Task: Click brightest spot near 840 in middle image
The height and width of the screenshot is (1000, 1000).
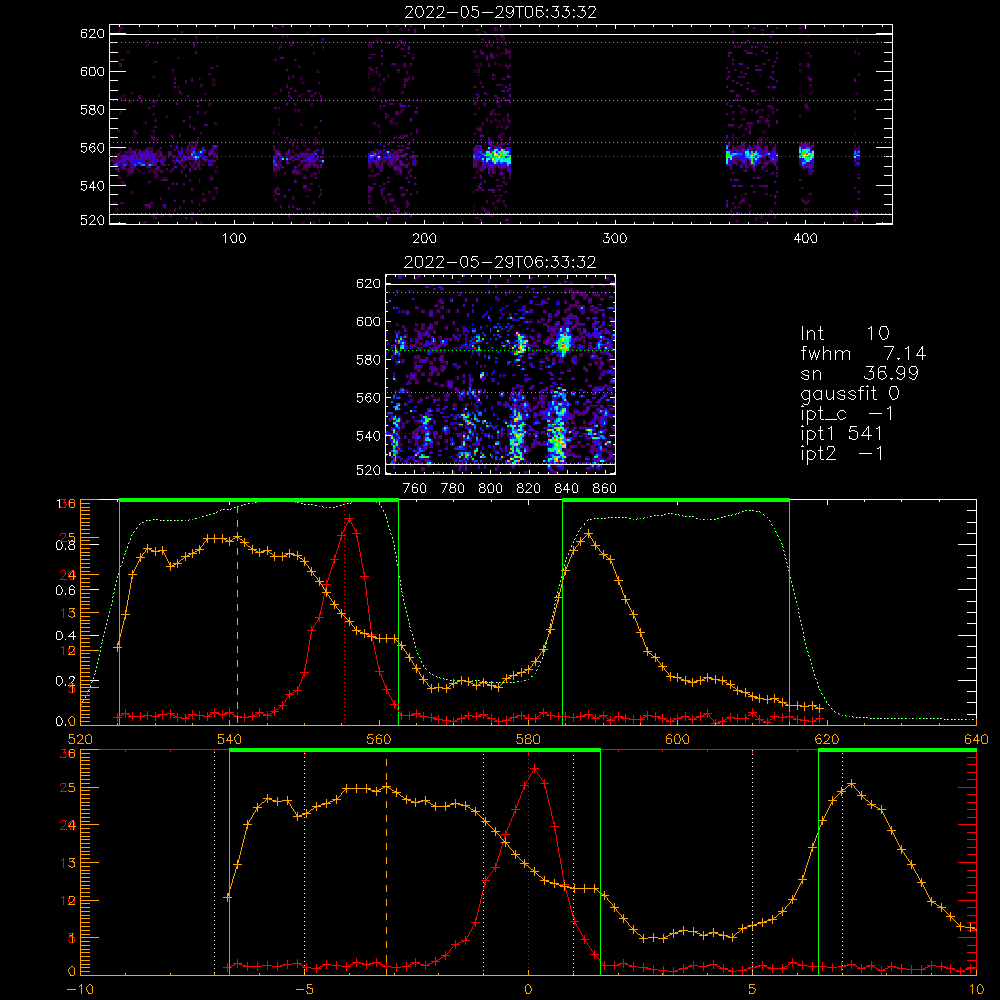Action: 563,344
